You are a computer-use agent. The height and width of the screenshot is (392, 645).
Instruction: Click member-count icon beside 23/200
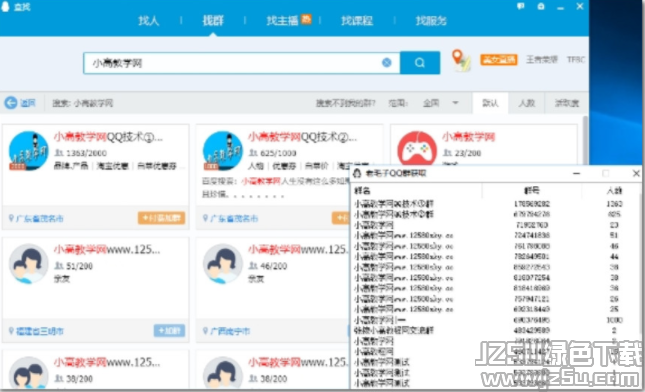(x=447, y=153)
